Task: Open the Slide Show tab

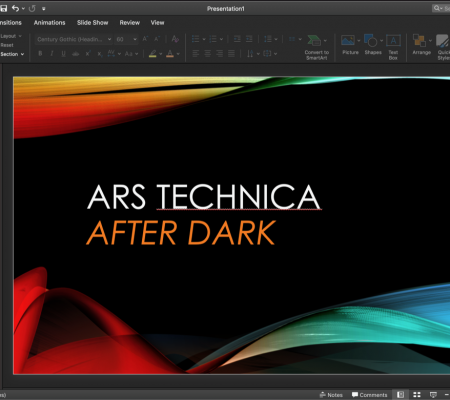Action: pos(92,23)
